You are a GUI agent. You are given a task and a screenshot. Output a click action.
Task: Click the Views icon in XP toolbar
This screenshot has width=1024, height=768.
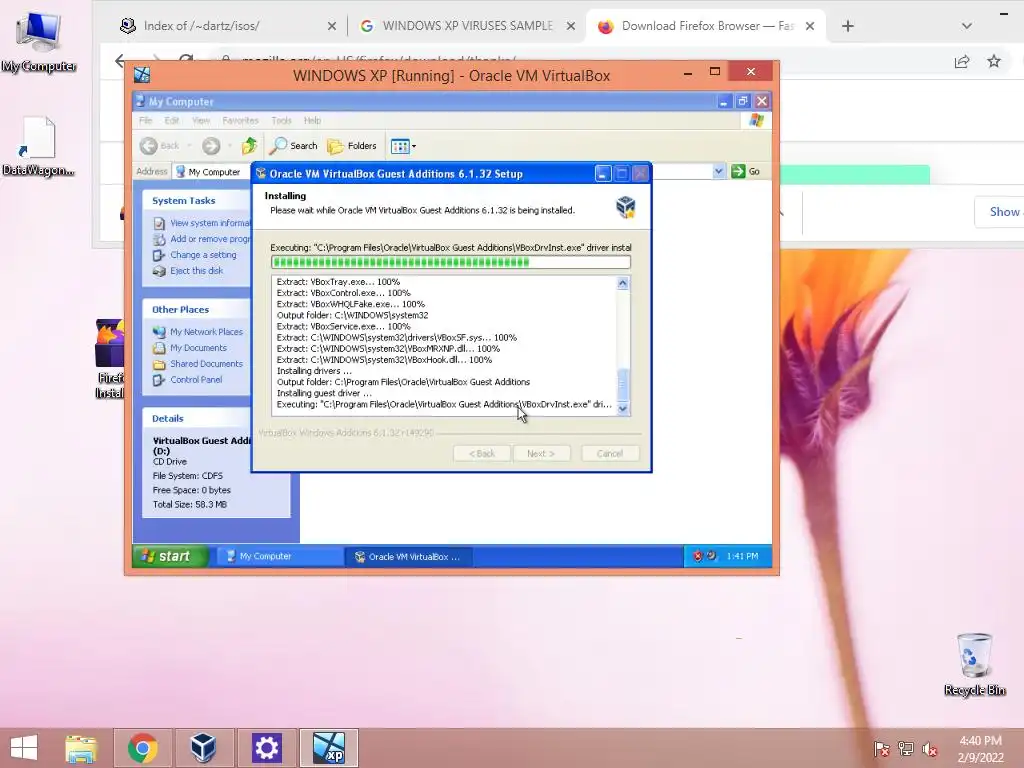[x=400, y=146]
